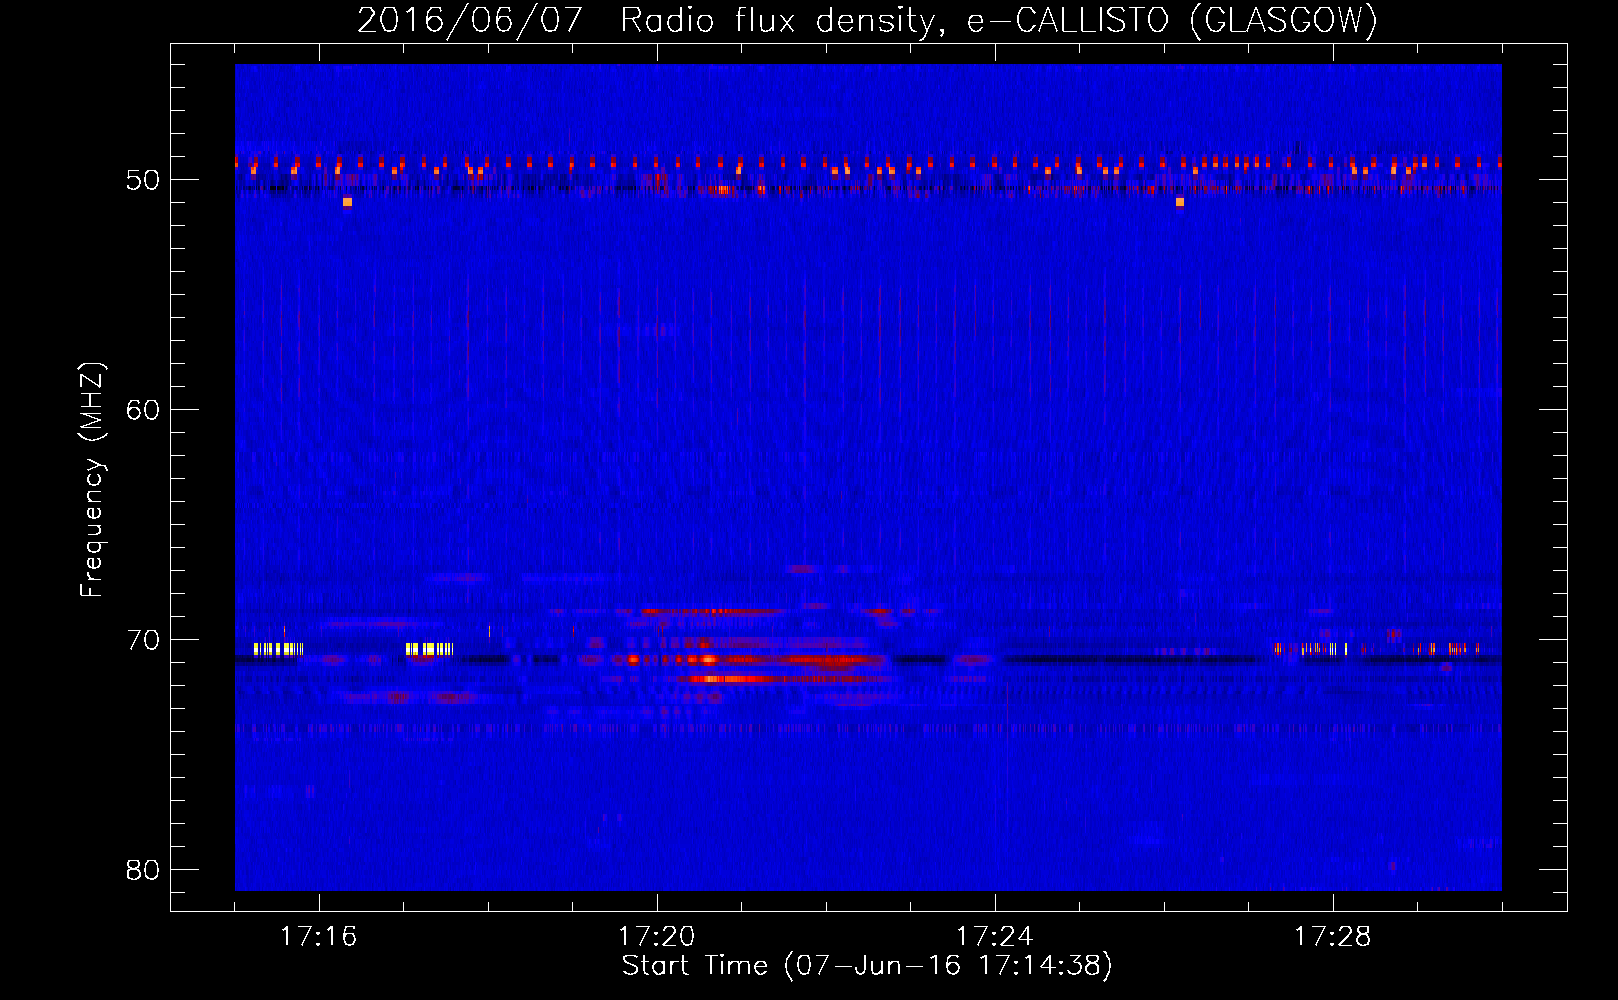Click the yellow-white signal block near 17:15 at 70 MHz
1618x1000 pixels.
point(278,649)
